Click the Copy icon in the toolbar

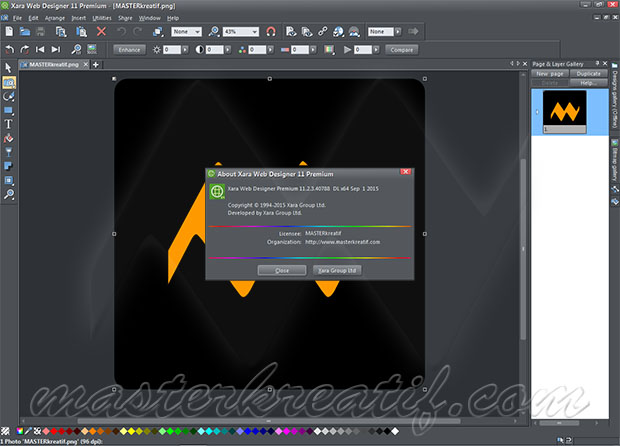pos(61,32)
